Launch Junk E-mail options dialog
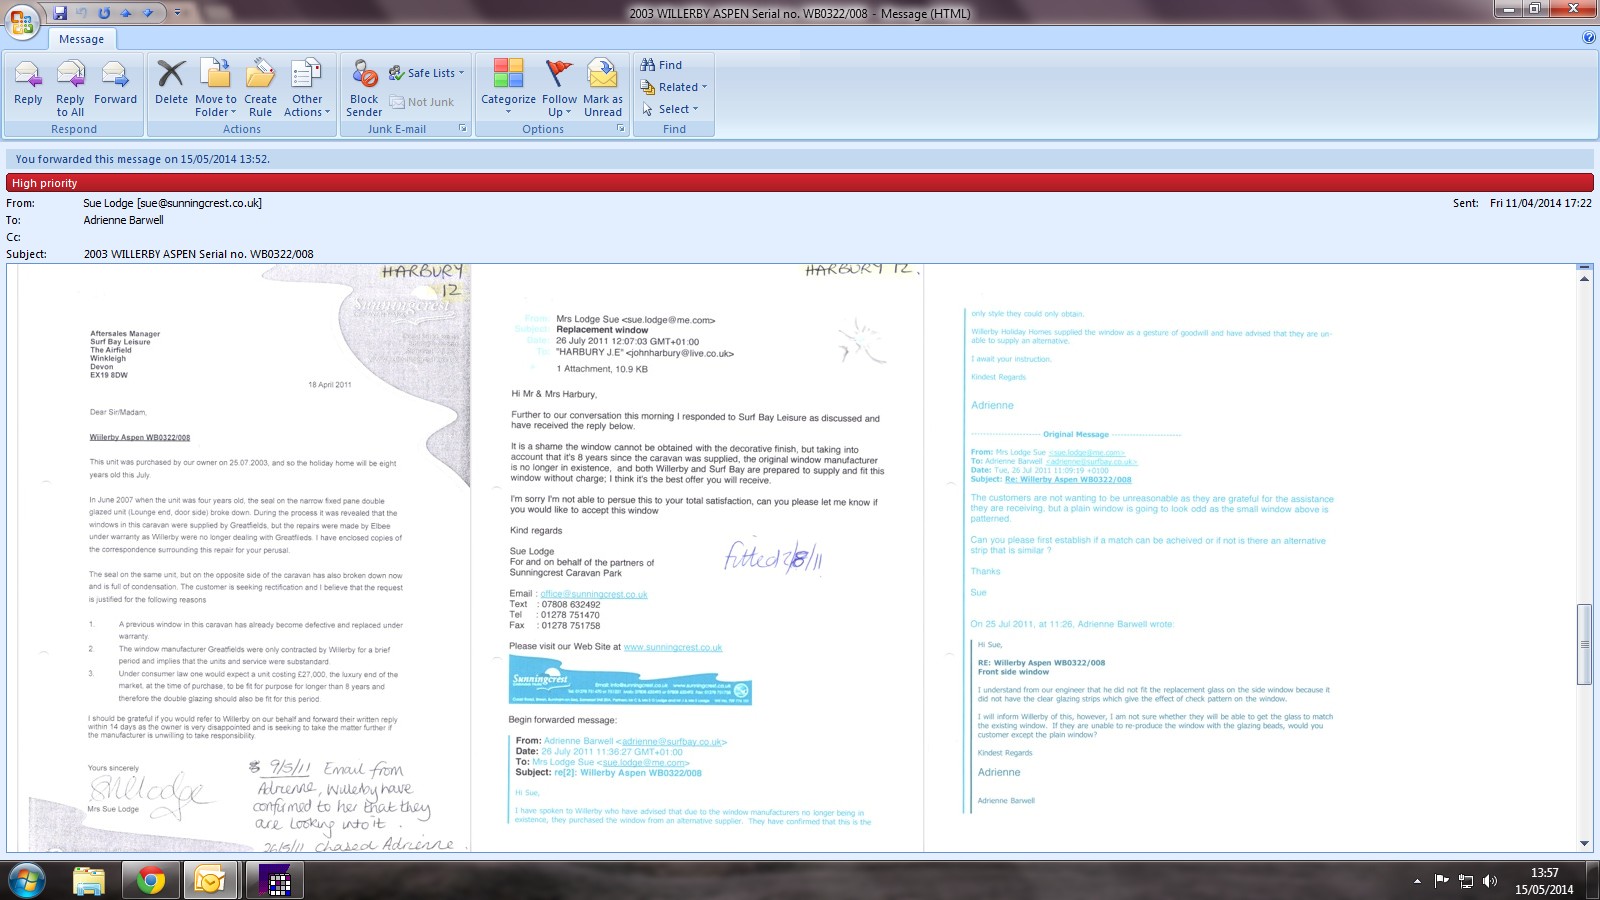This screenshot has width=1600, height=900. (463, 128)
